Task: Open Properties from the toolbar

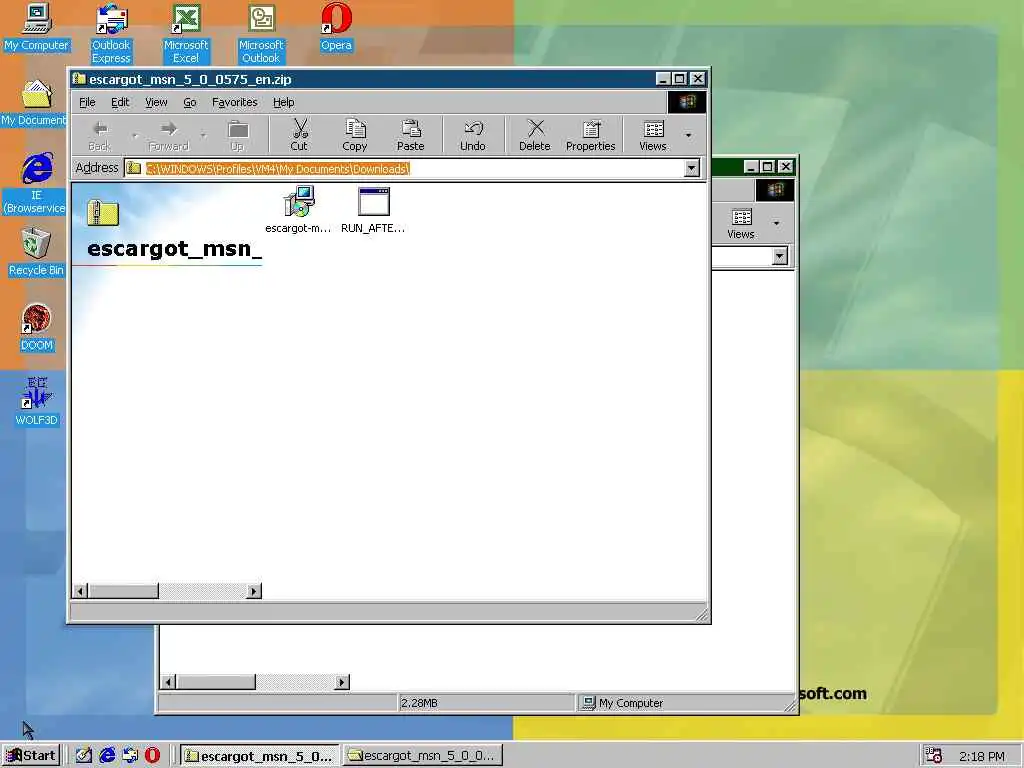Action: coord(590,135)
